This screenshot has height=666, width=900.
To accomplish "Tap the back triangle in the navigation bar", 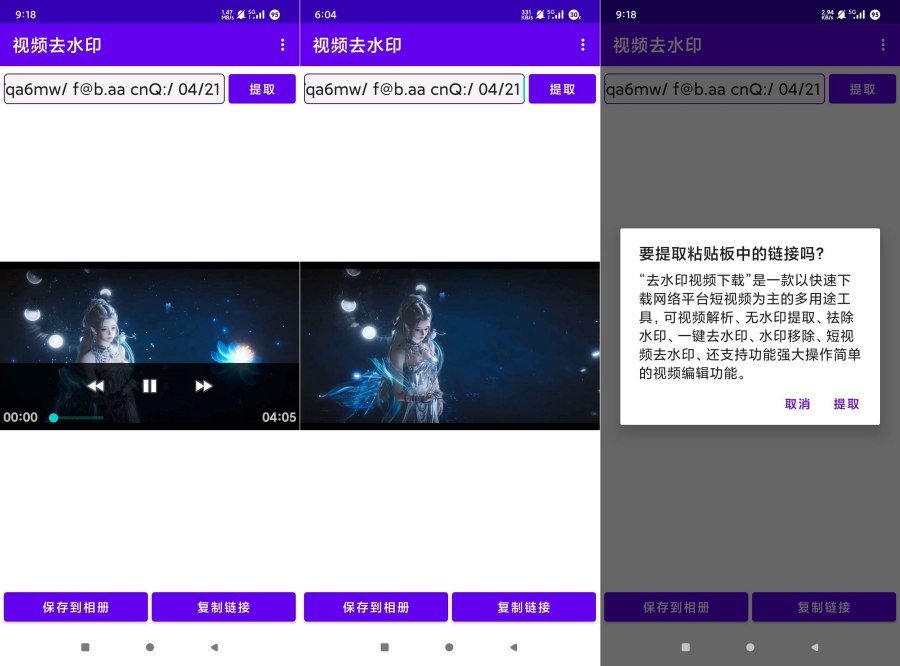I will pyautogui.click(x=213, y=648).
